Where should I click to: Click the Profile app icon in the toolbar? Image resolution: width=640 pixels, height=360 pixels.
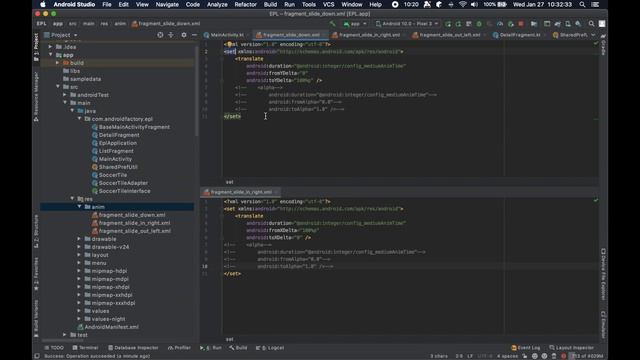tap(500, 24)
